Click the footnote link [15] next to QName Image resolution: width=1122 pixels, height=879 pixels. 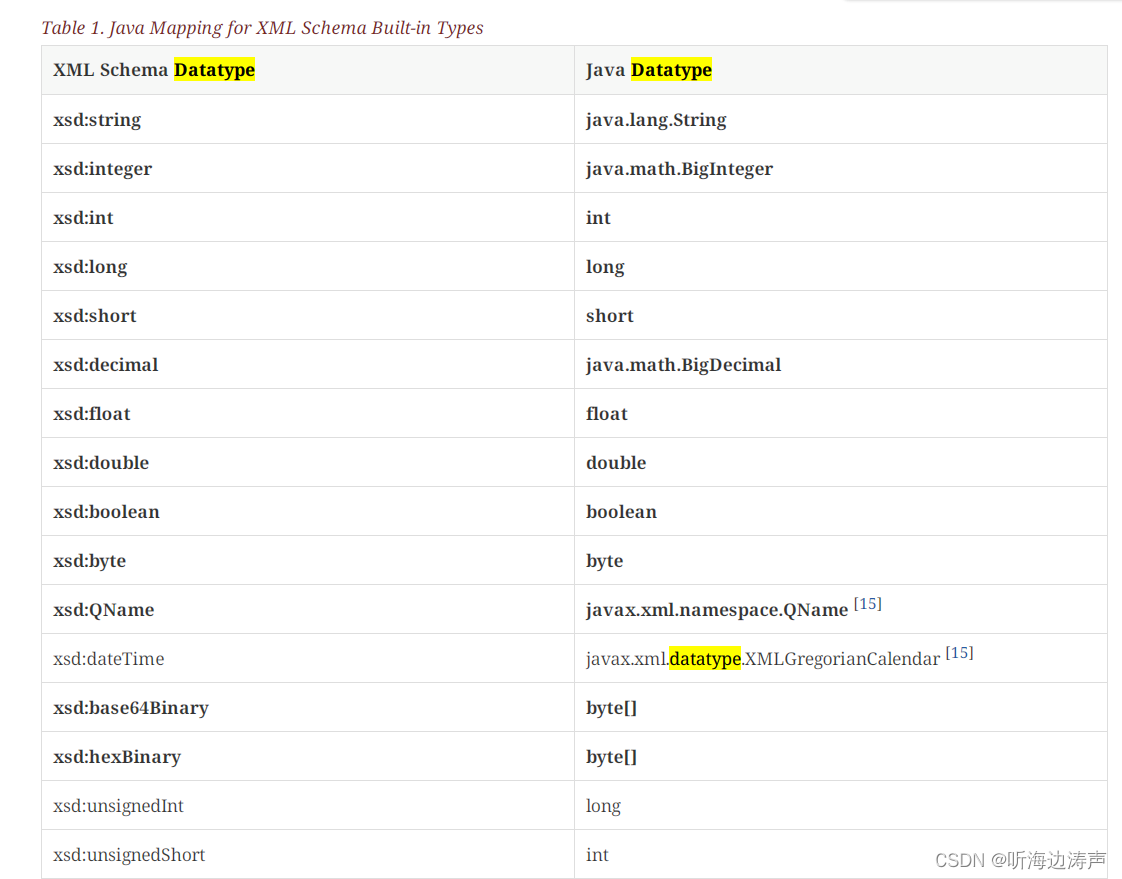(x=867, y=603)
